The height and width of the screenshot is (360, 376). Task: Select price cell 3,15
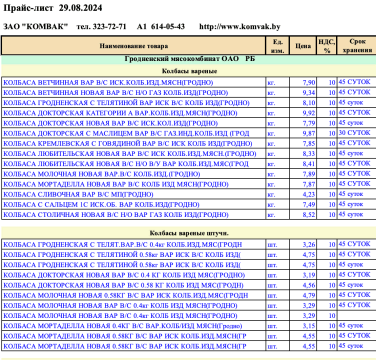(x=303, y=326)
